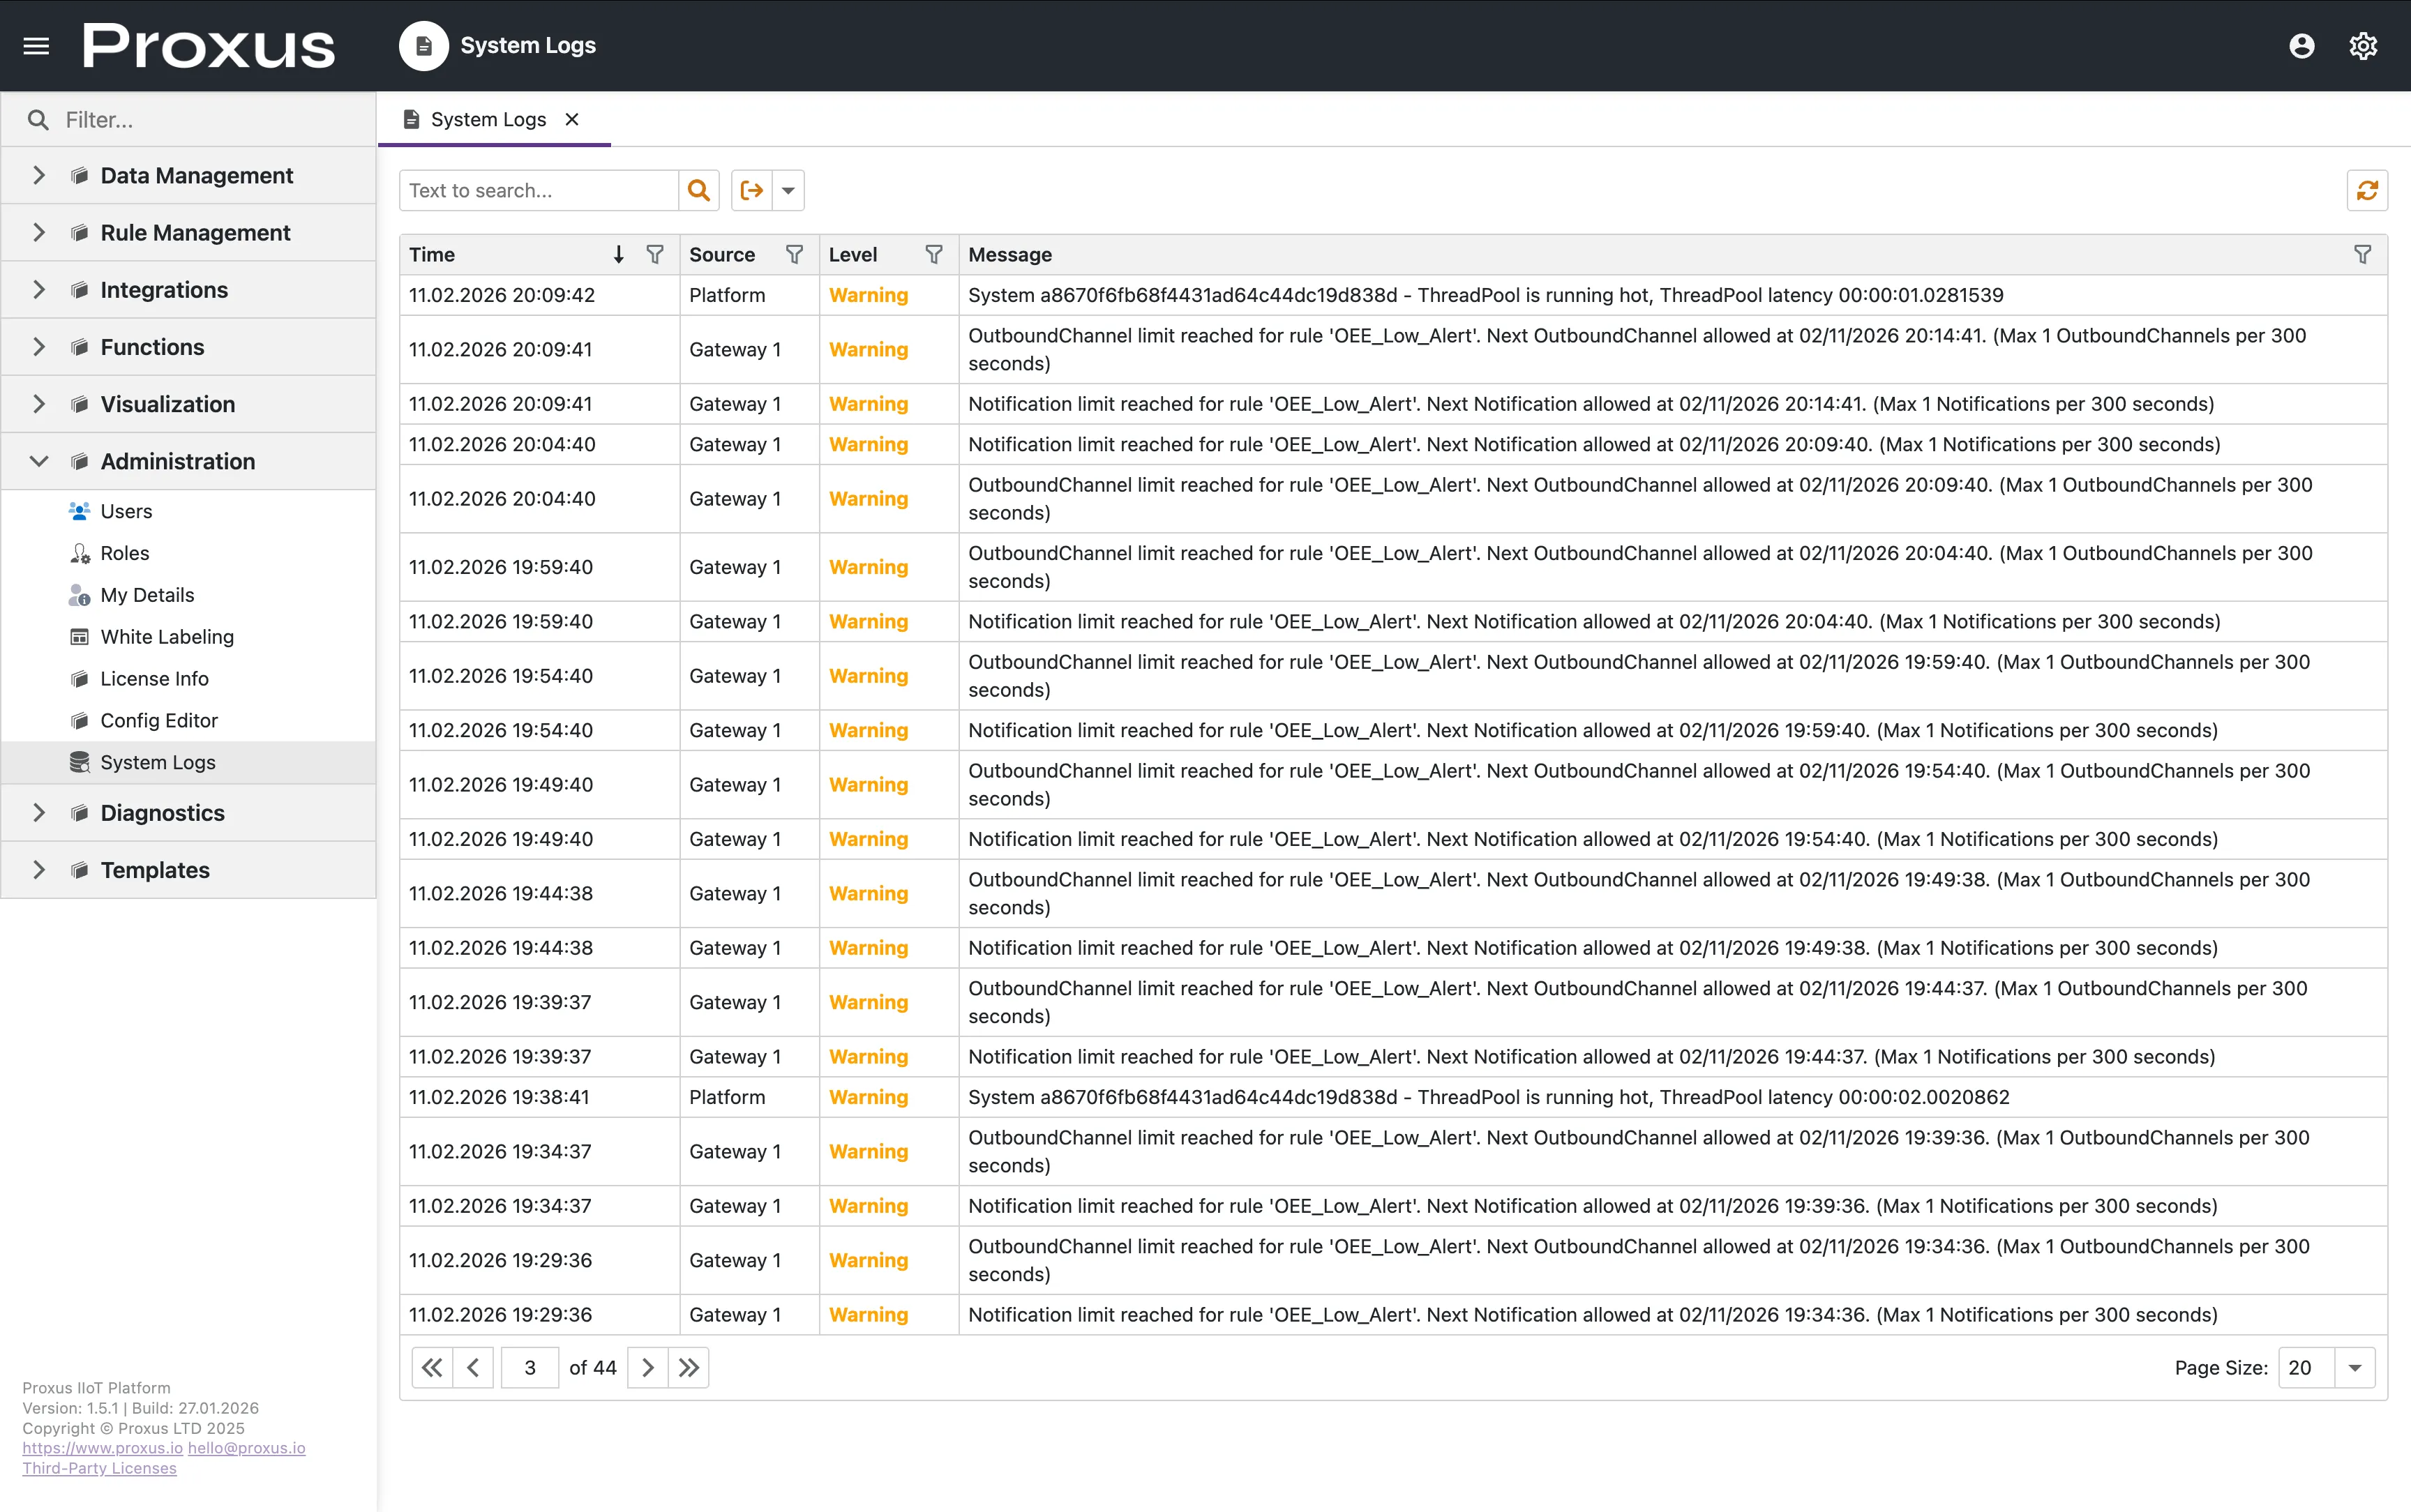This screenshot has height=1512, width=2411.
Task: Click the filter icon on the Source column
Action: 794,254
